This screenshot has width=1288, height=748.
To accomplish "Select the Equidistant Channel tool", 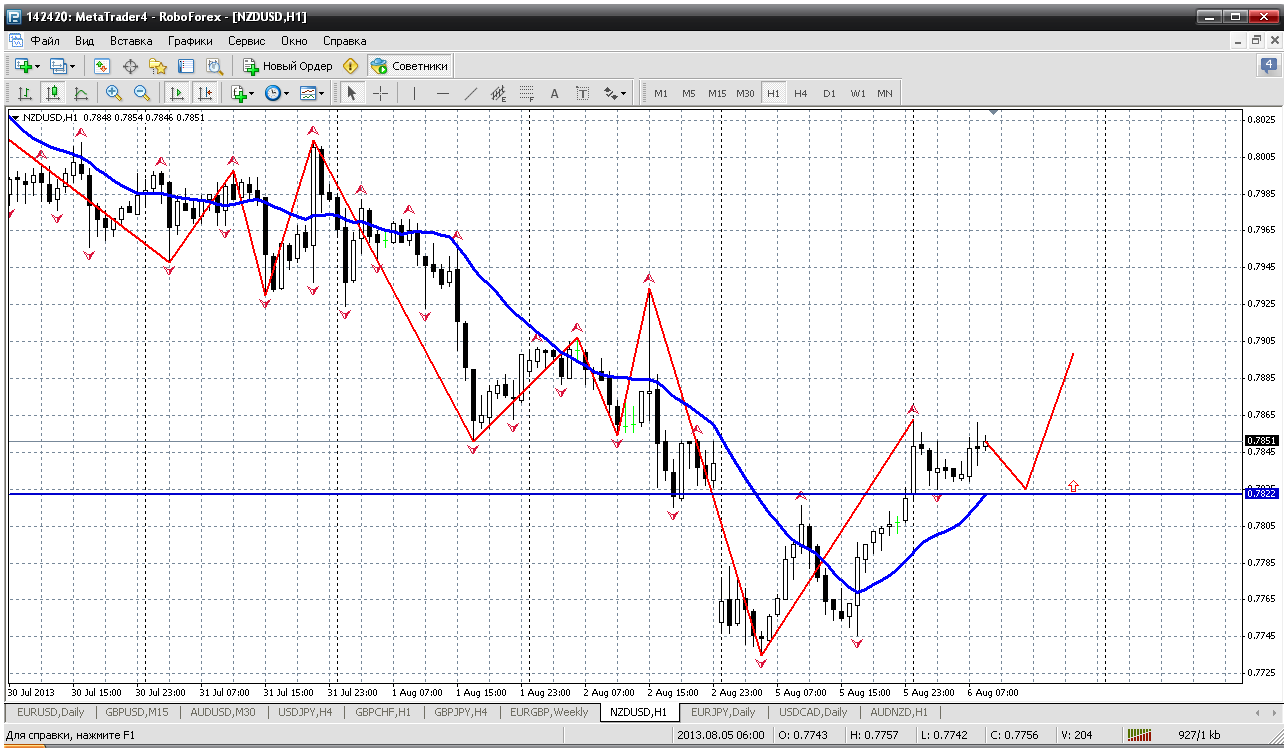I will [499, 93].
